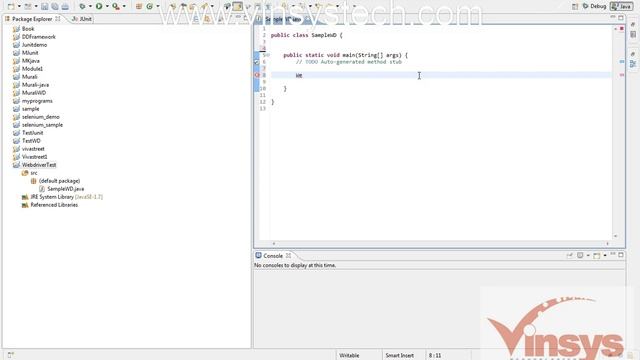Click the red error indicator in the overview ruler top
This screenshot has width=640, height=360.
point(622,29)
